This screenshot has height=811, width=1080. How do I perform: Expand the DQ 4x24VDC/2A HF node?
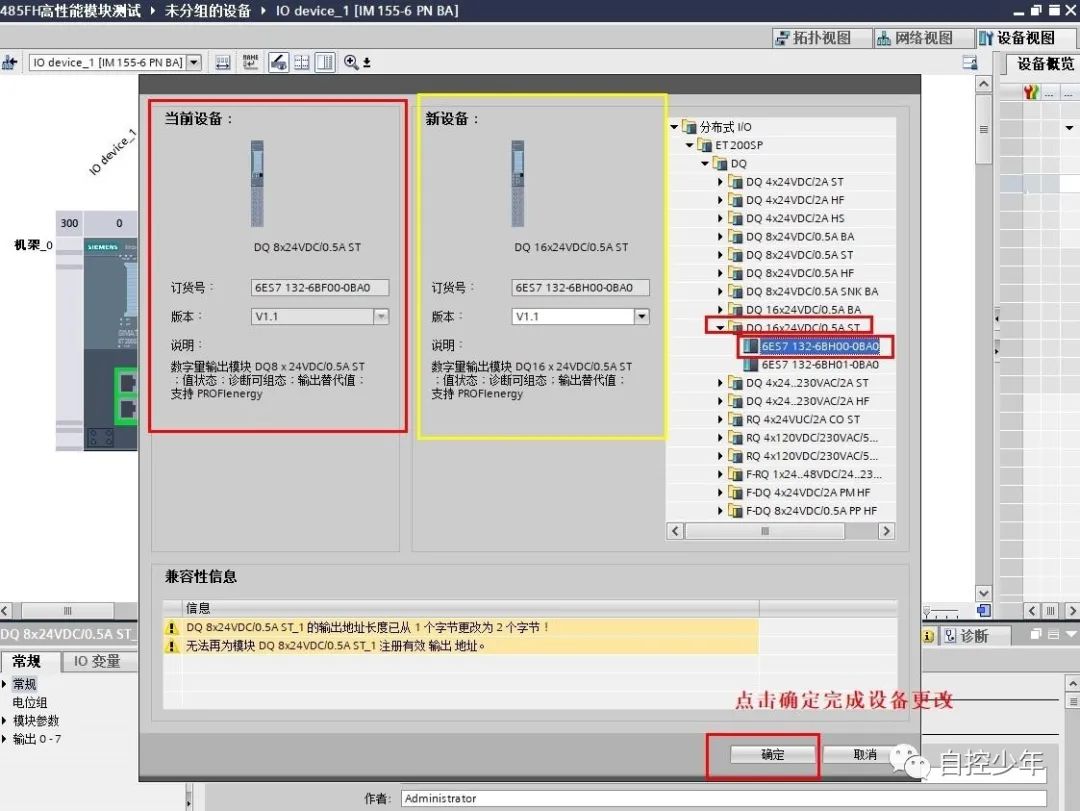click(720, 200)
